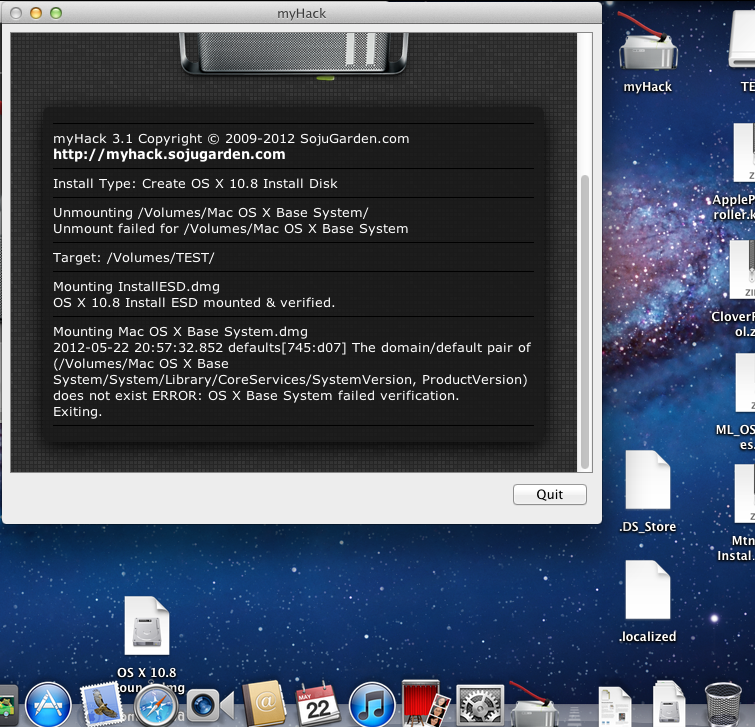Open the Mail app in dock
755x727 pixels.
(x=100, y=703)
